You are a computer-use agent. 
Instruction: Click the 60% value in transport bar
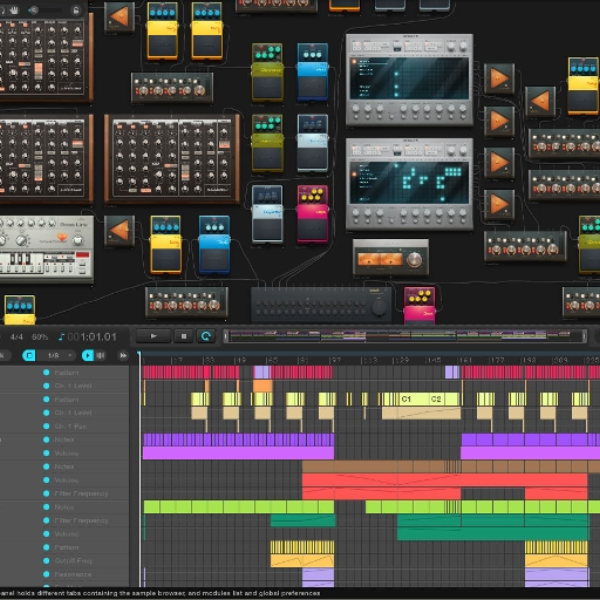pos(40,337)
